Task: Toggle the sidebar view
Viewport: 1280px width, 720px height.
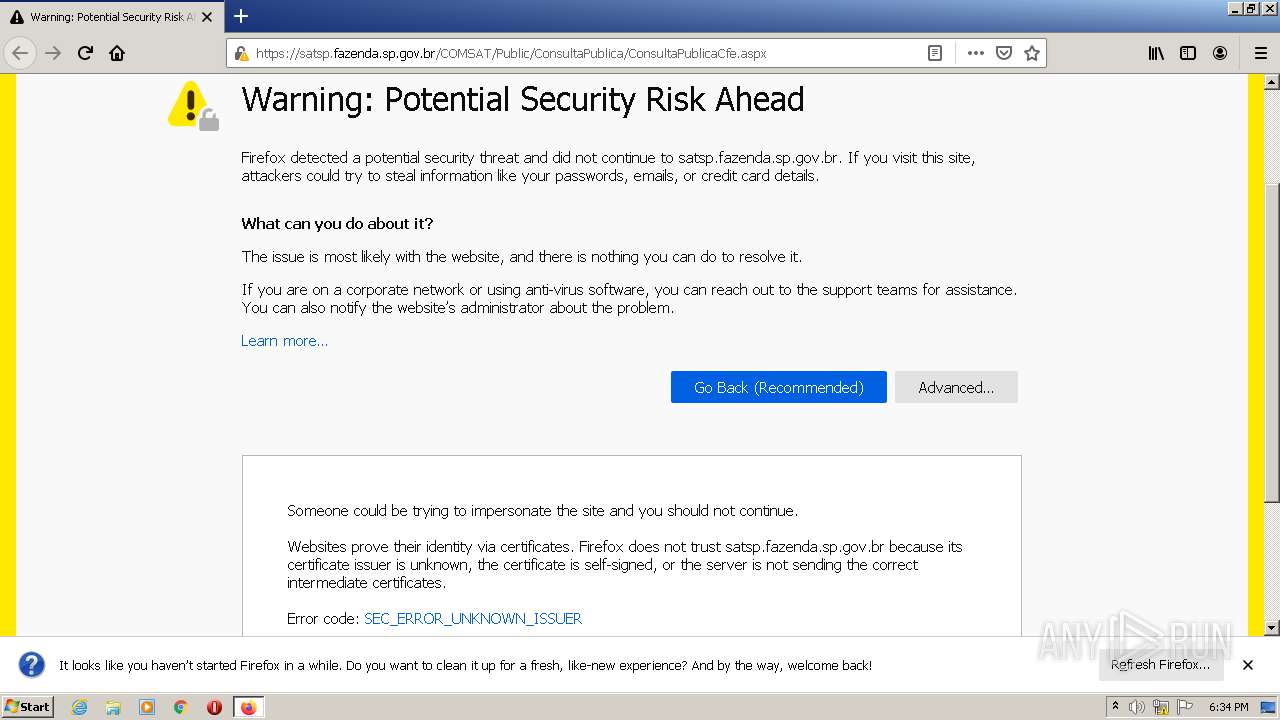Action: (x=1188, y=53)
